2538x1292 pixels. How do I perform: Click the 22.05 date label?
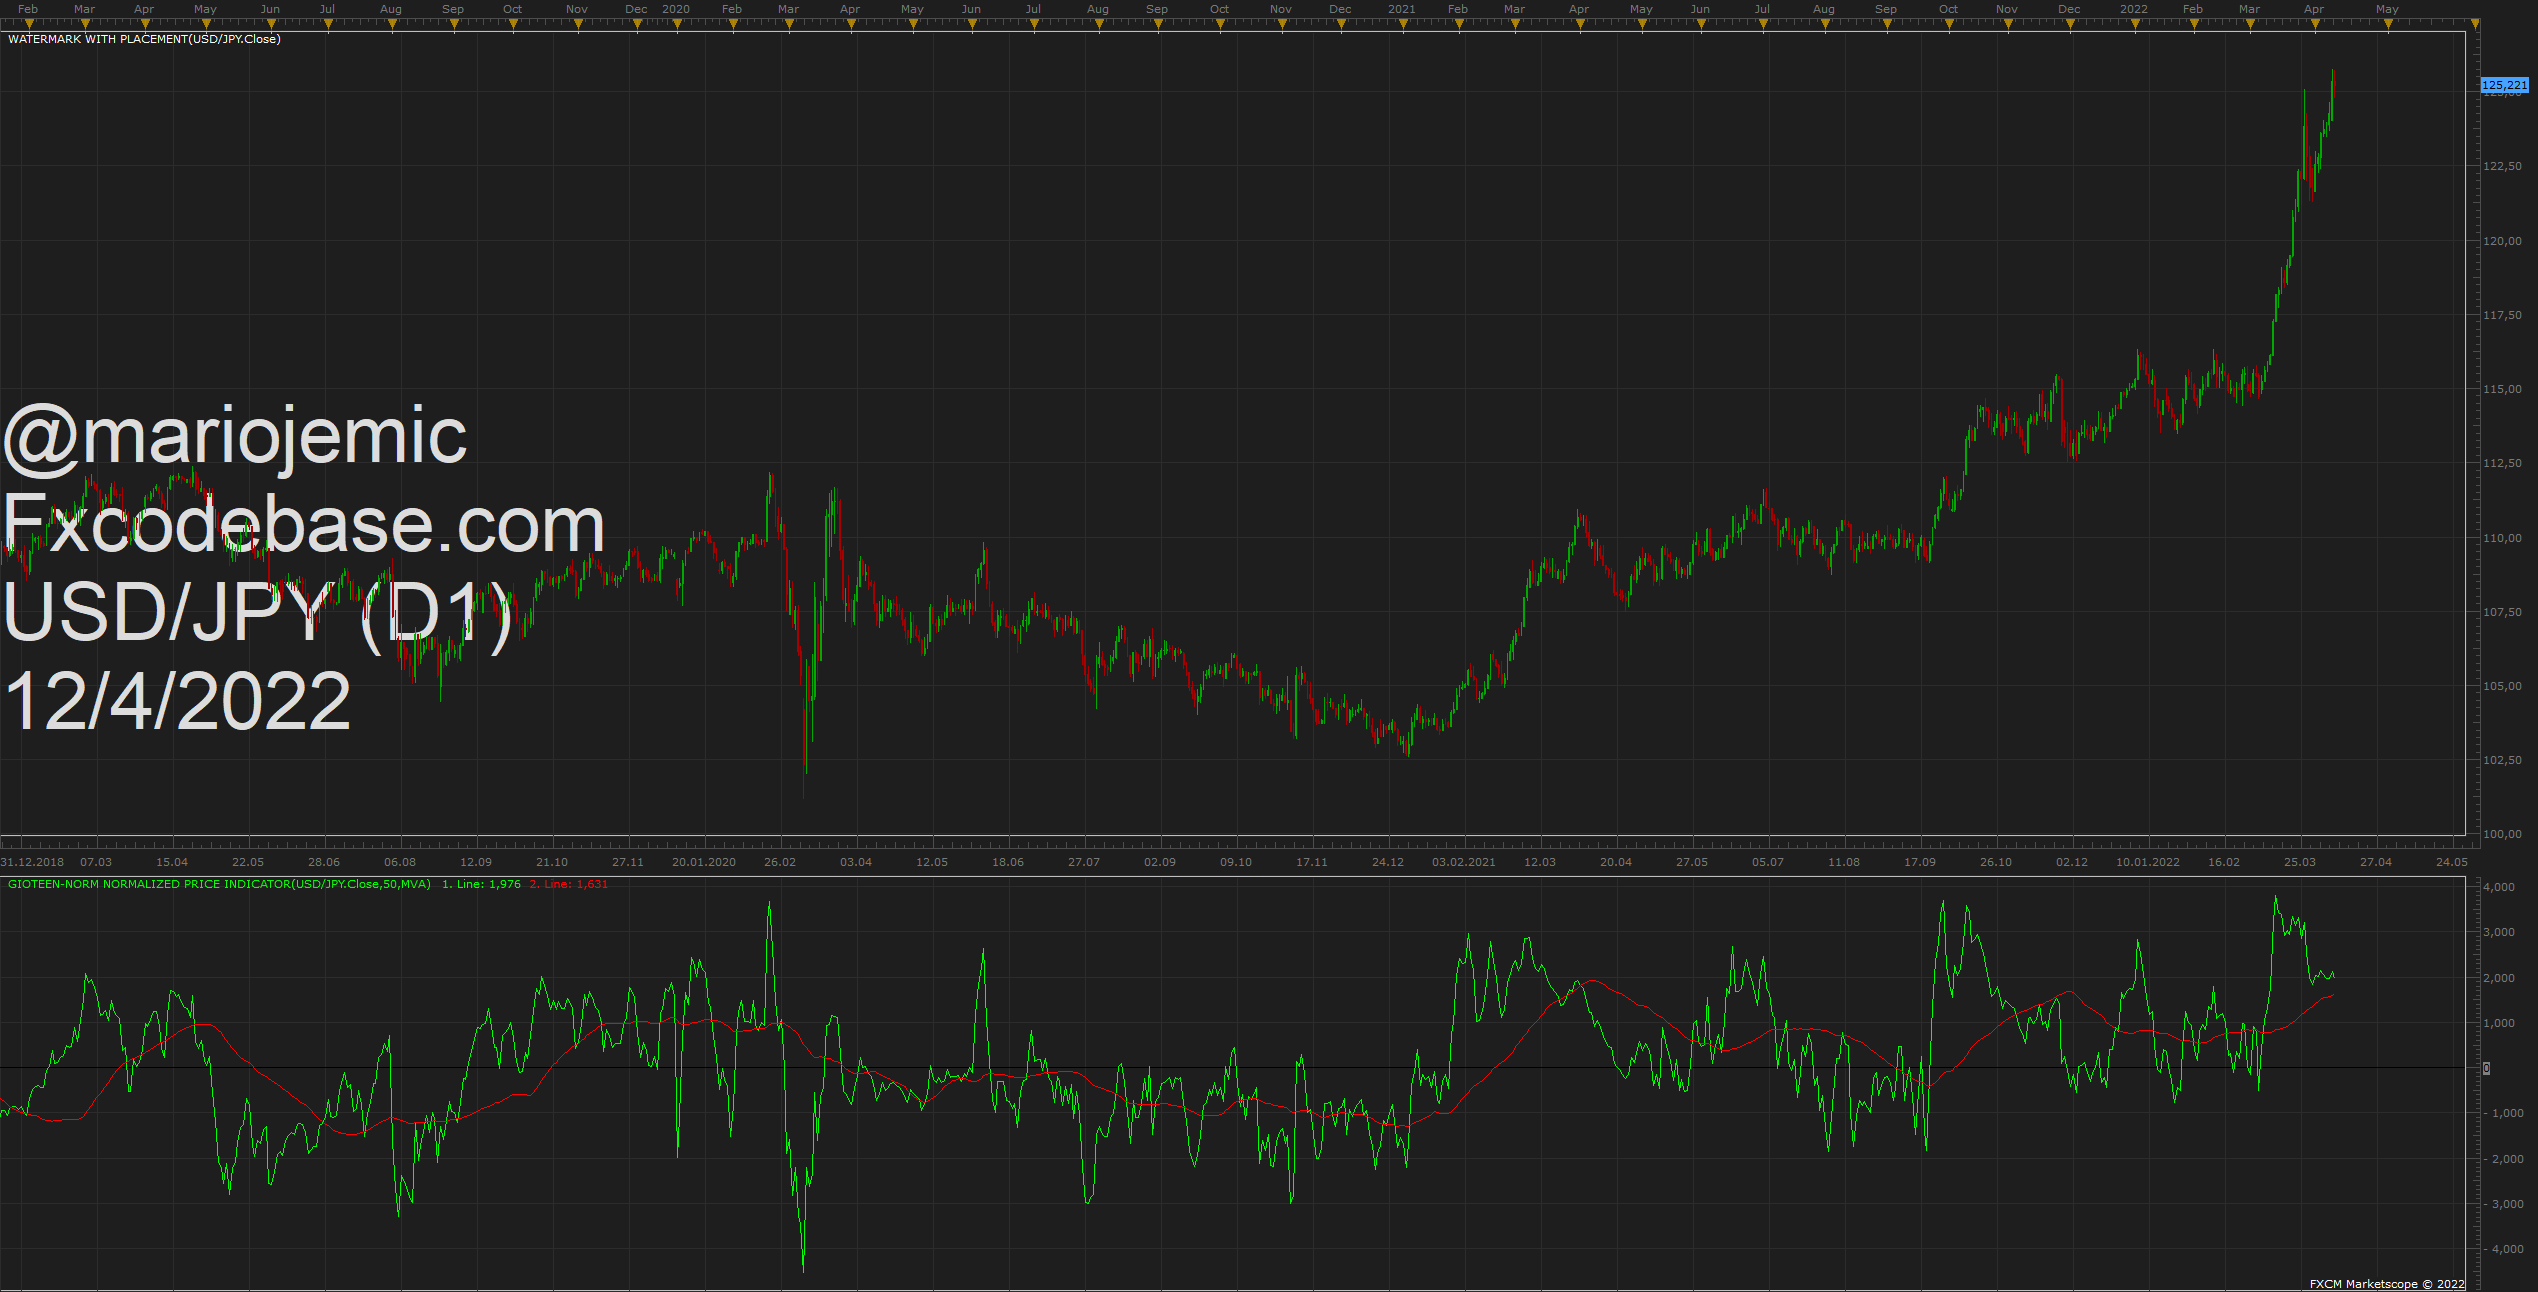tap(248, 862)
